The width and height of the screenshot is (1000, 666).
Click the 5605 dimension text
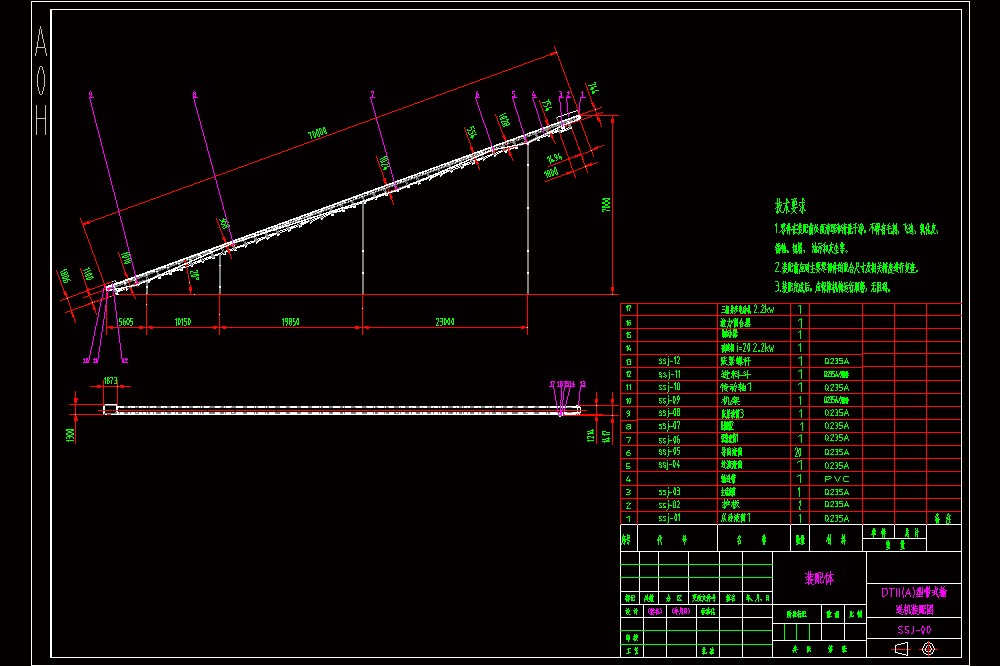126,322
